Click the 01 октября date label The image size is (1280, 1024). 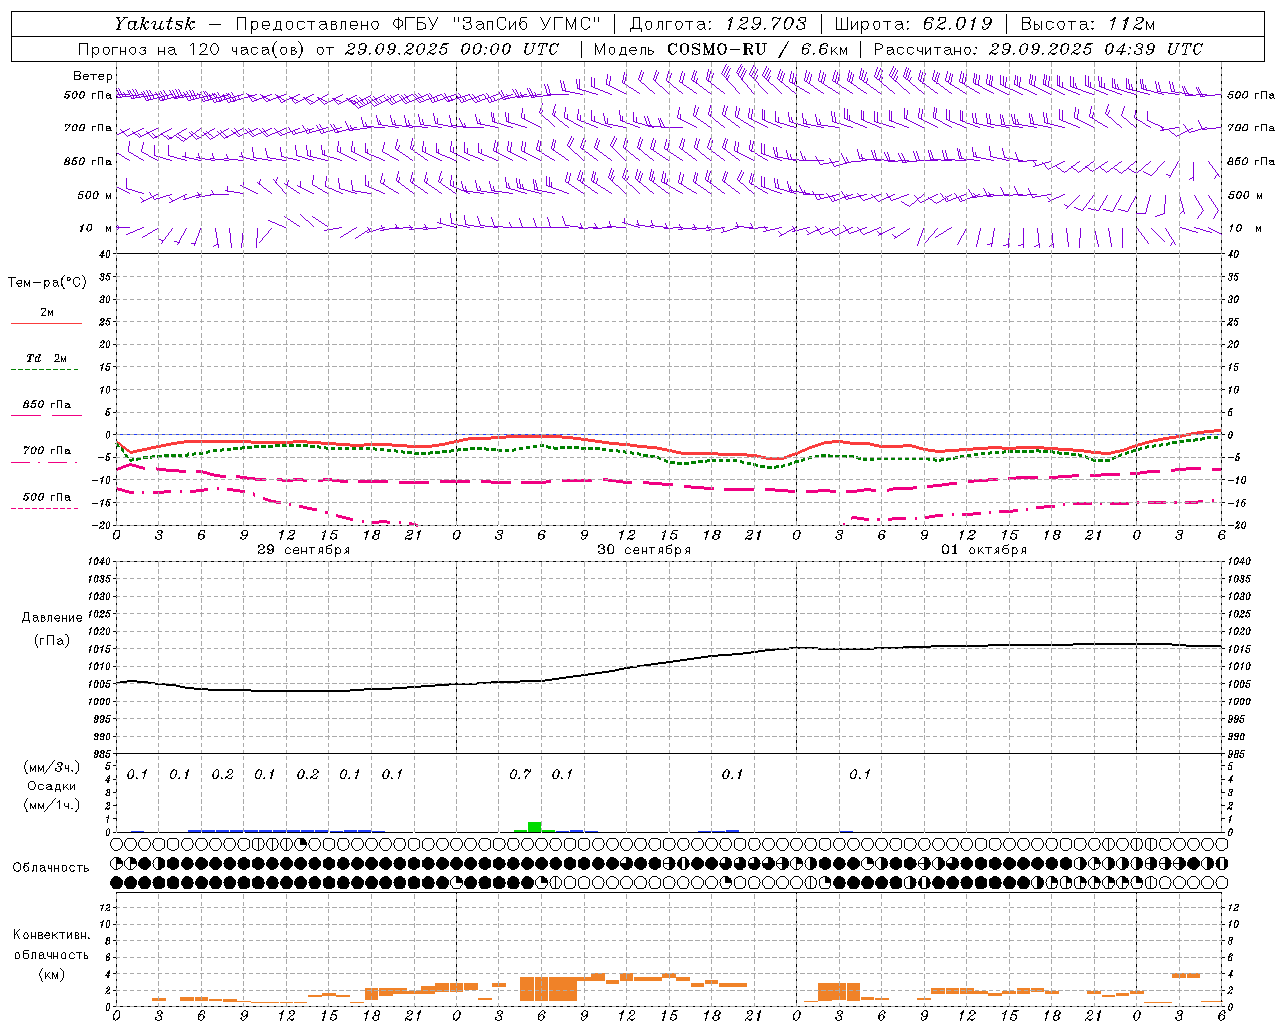pos(984,550)
